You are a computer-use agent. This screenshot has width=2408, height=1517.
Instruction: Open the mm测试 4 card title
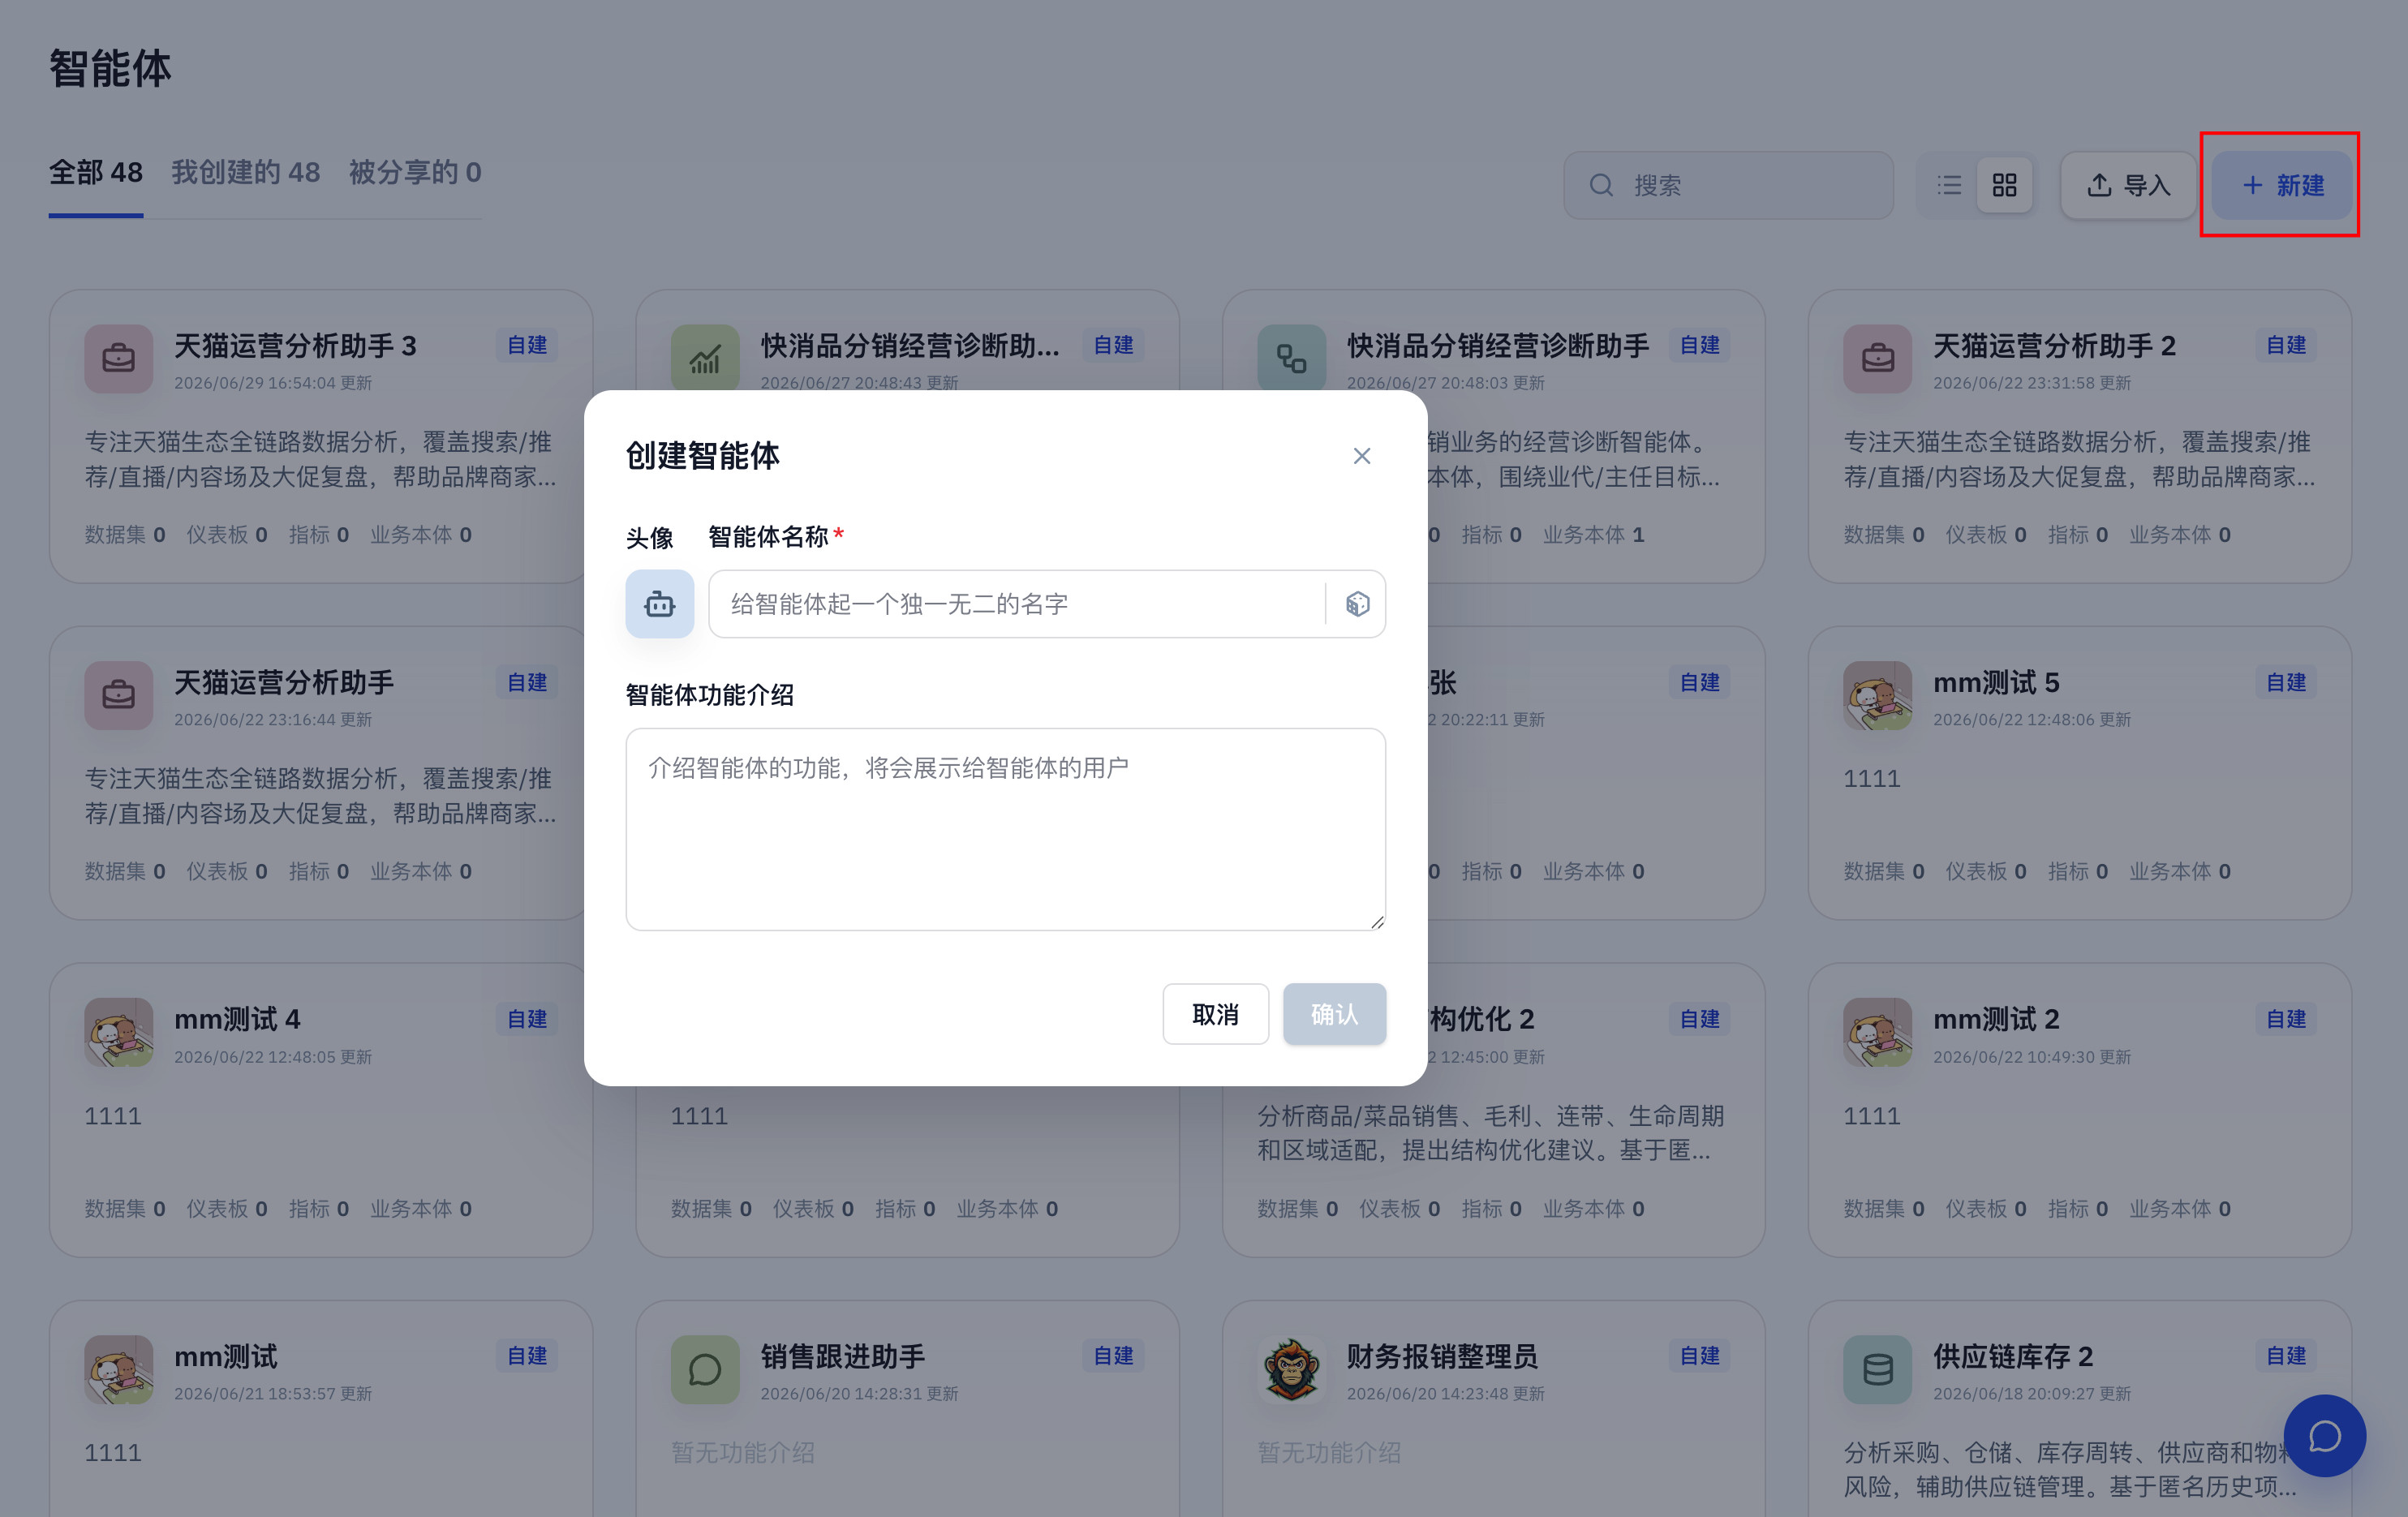237,1020
